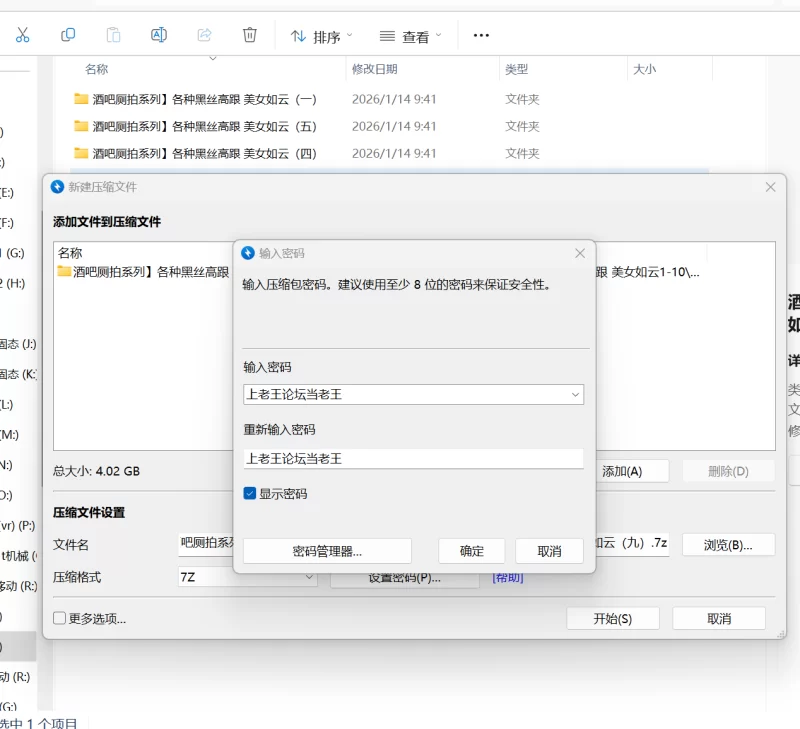Uncheck the 显示密码 checkbox
The width and height of the screenshot is (800, 729).
[249, 493]
